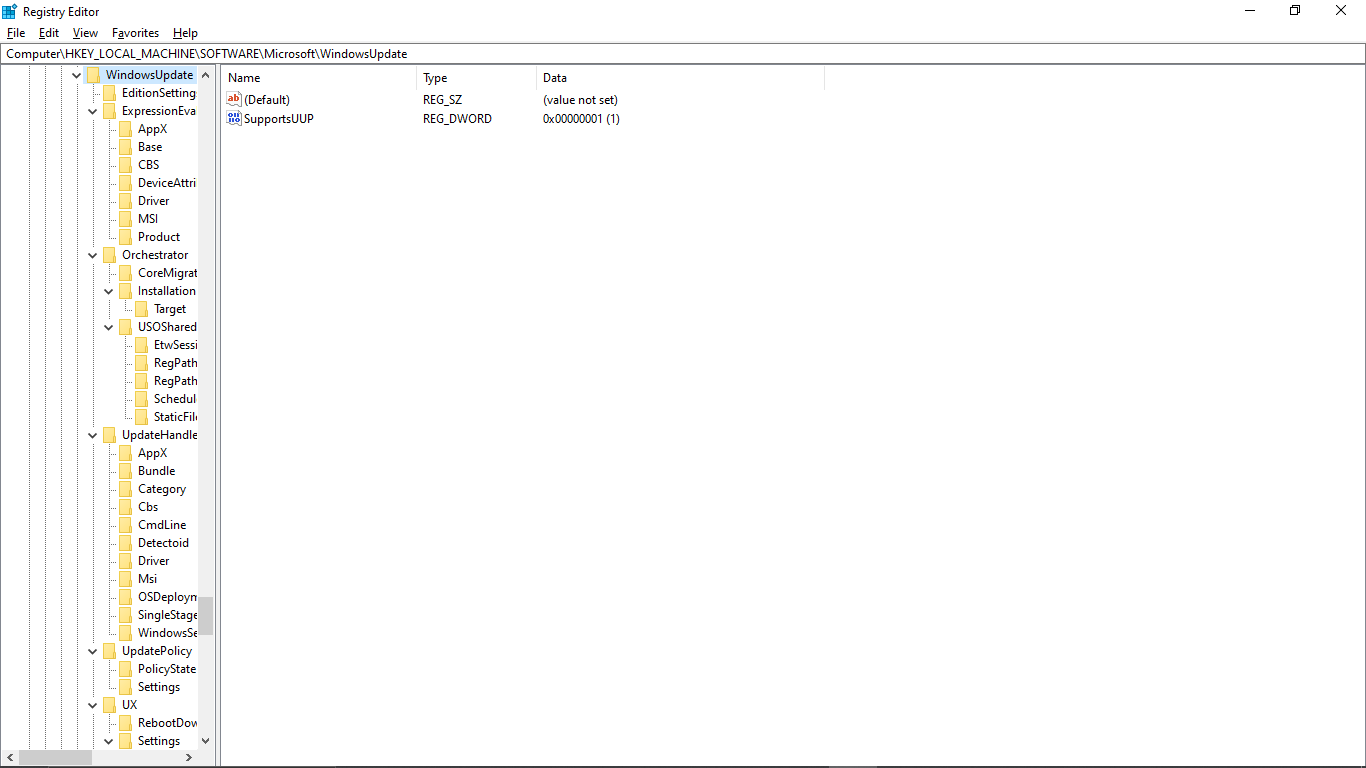Click the REG_DWORD type cell
This screenshot has height=768, width=1366.
click(457, 119)
